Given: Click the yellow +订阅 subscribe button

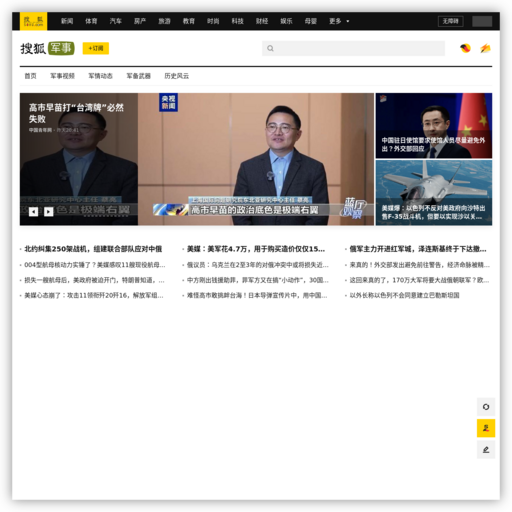Looking at the screenshot, I should coord(96,48).
